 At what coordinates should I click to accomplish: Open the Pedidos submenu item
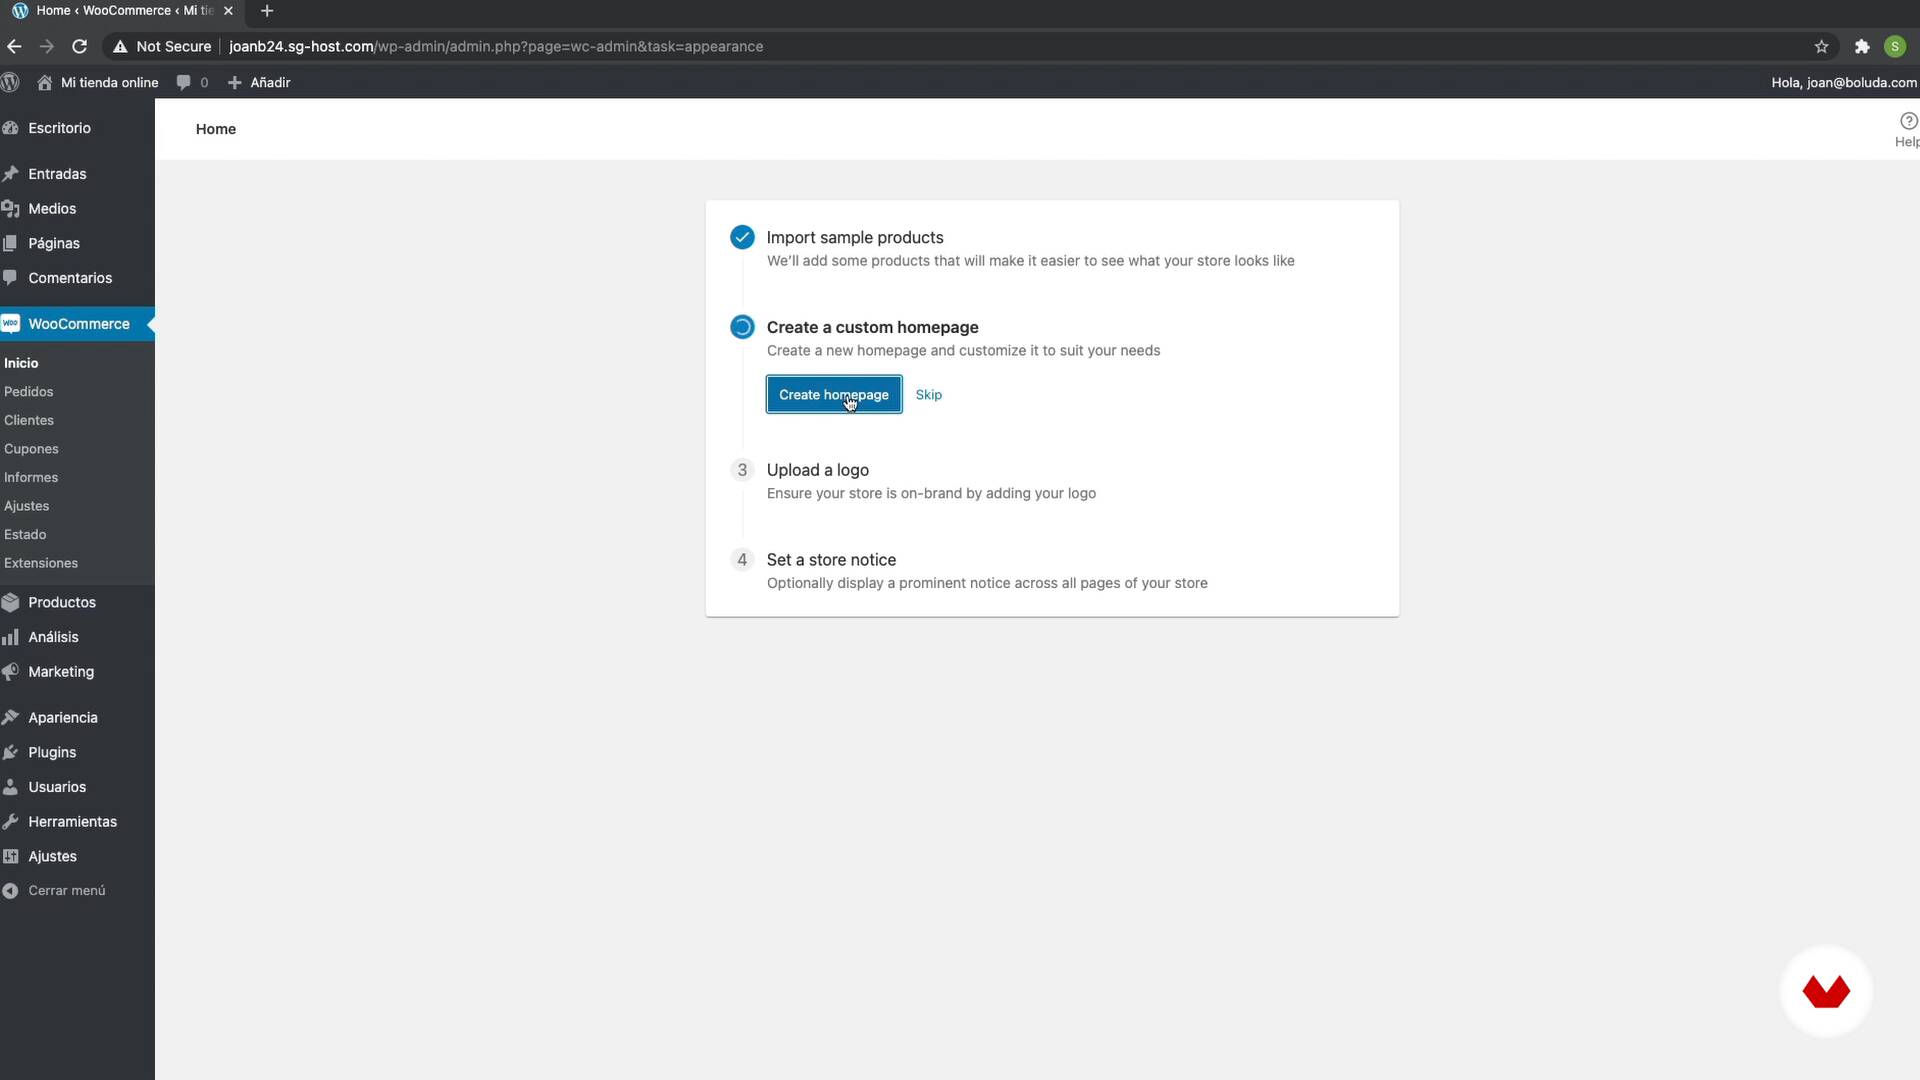[x=28, y=391]
